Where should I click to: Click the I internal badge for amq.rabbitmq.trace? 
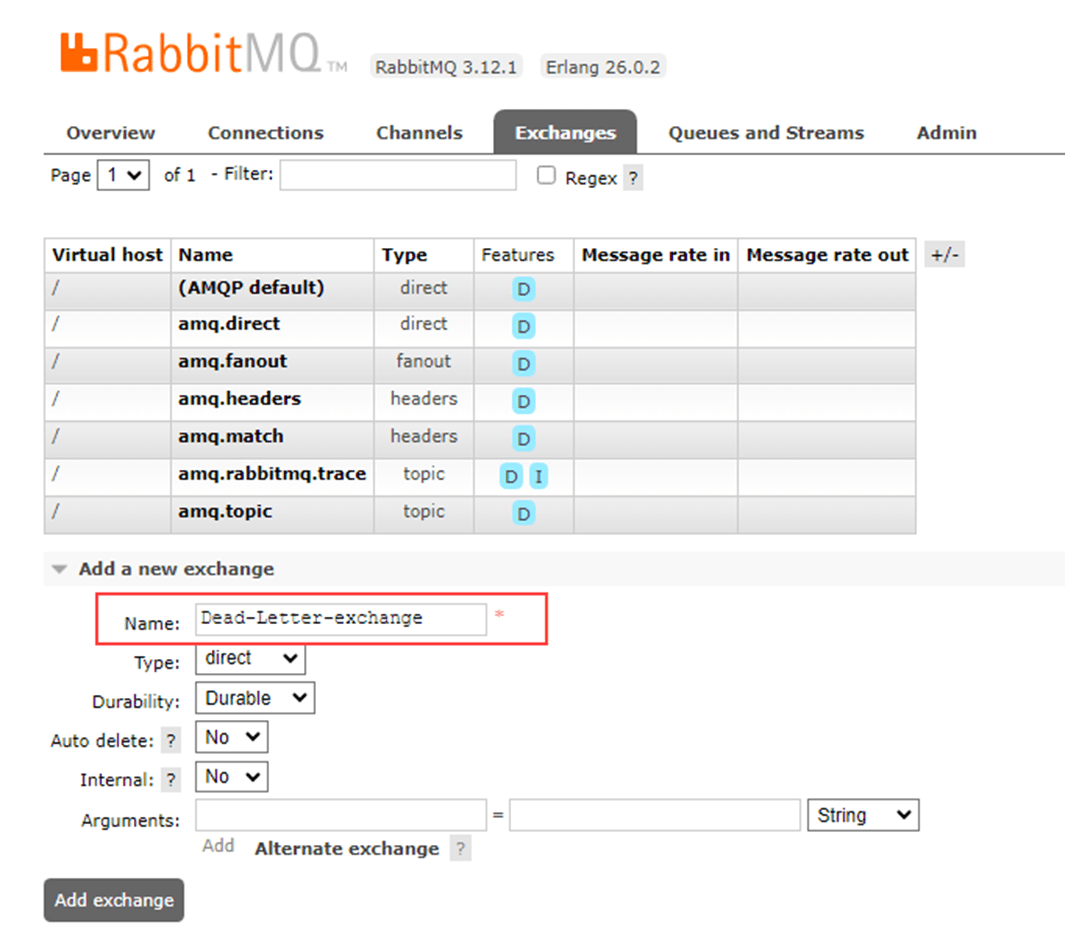(539, 477)
